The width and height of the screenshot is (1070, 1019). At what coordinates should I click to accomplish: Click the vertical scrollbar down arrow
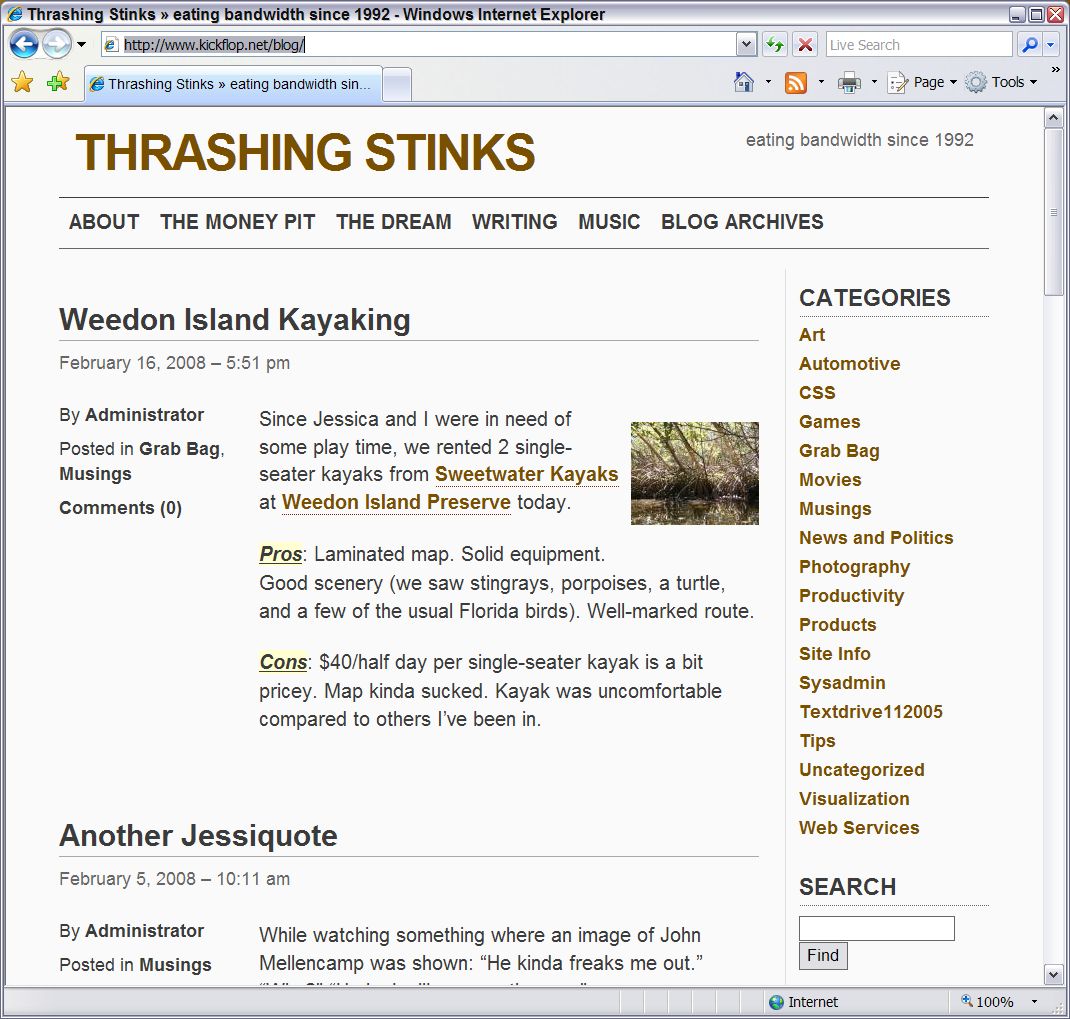1053,974
